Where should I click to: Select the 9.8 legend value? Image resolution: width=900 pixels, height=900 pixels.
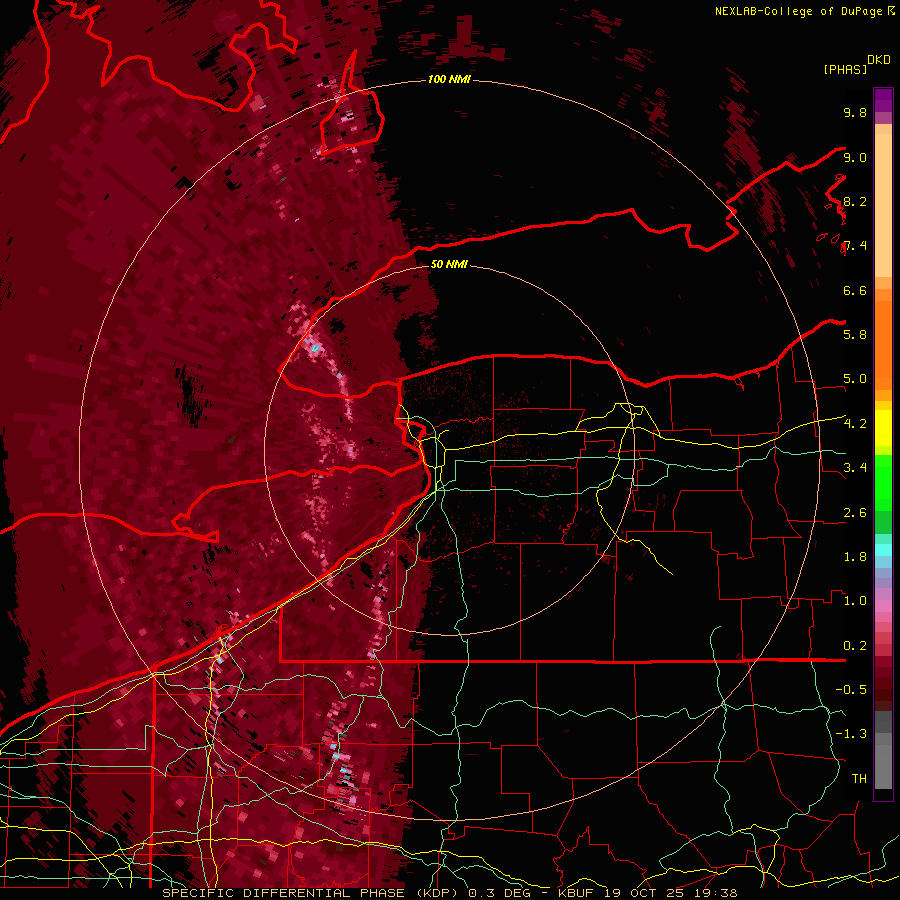point(855,113)
